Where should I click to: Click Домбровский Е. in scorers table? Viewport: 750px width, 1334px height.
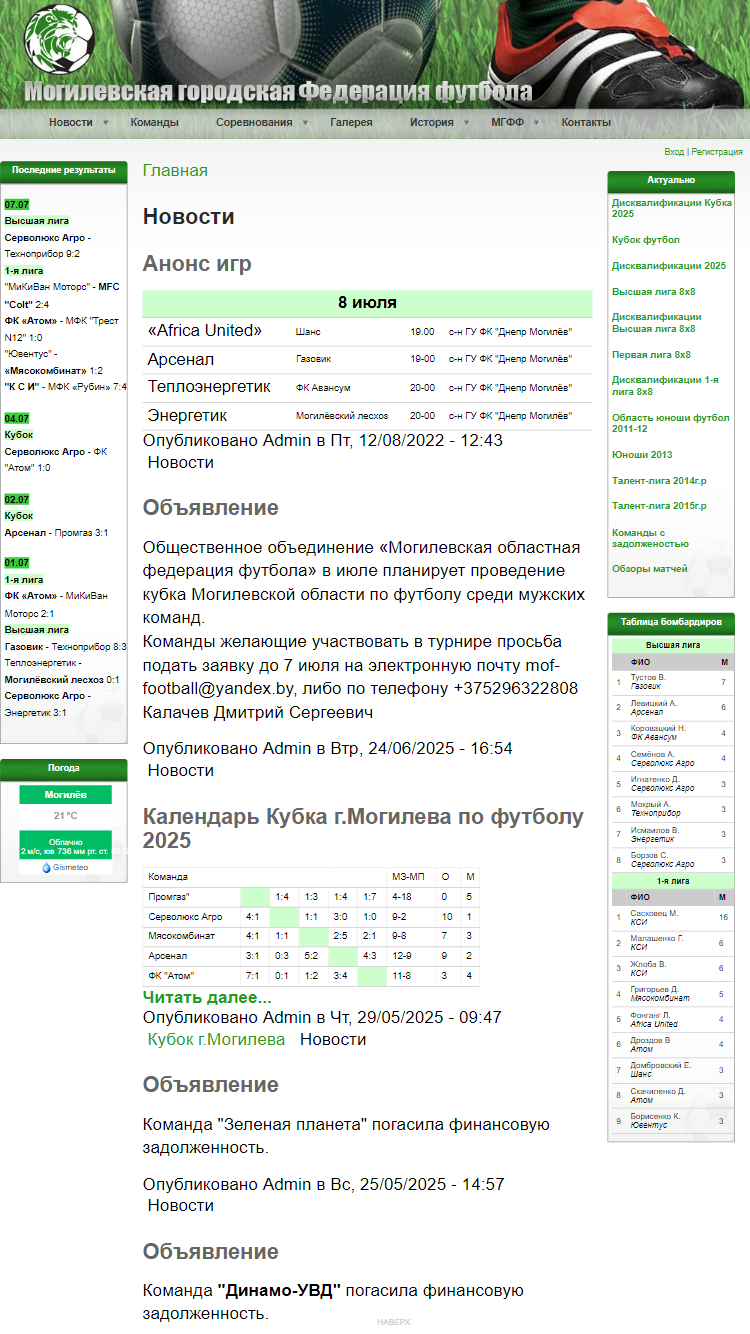661,1065
